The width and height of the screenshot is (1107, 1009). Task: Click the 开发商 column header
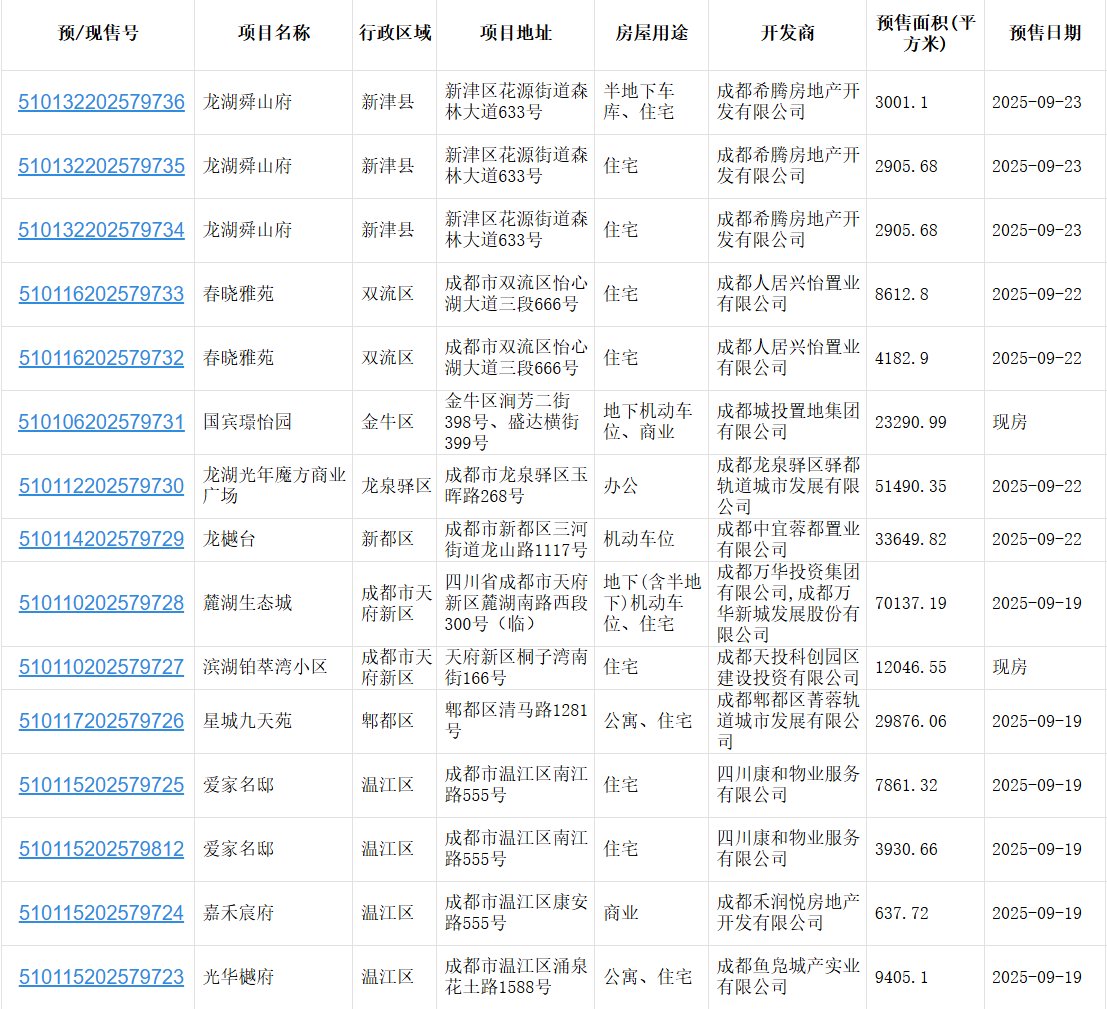coord(787,33)
